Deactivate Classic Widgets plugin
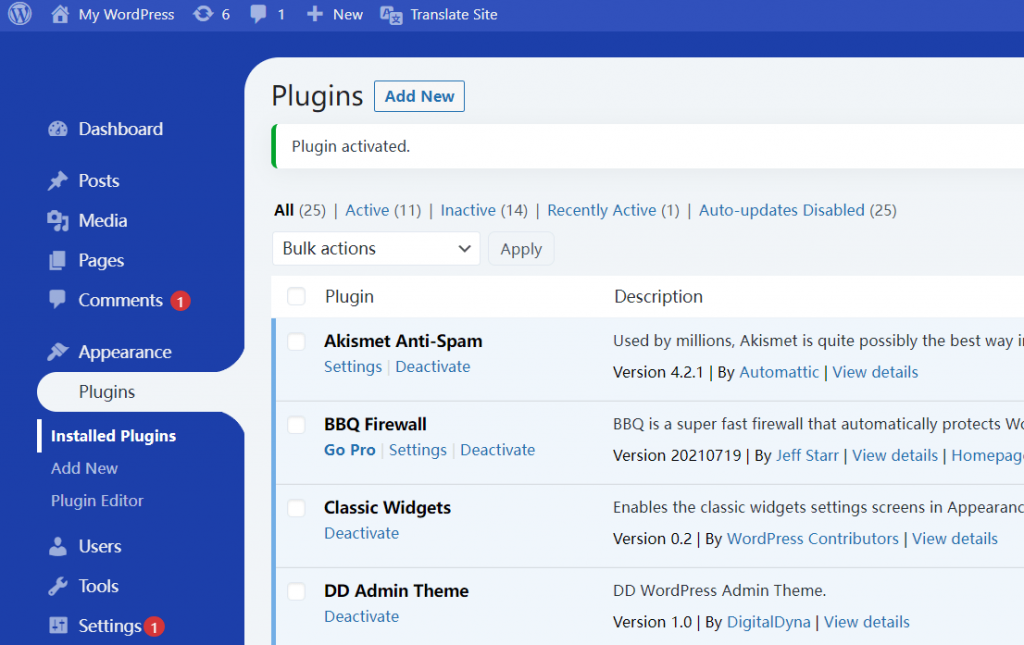 point(362,533)
